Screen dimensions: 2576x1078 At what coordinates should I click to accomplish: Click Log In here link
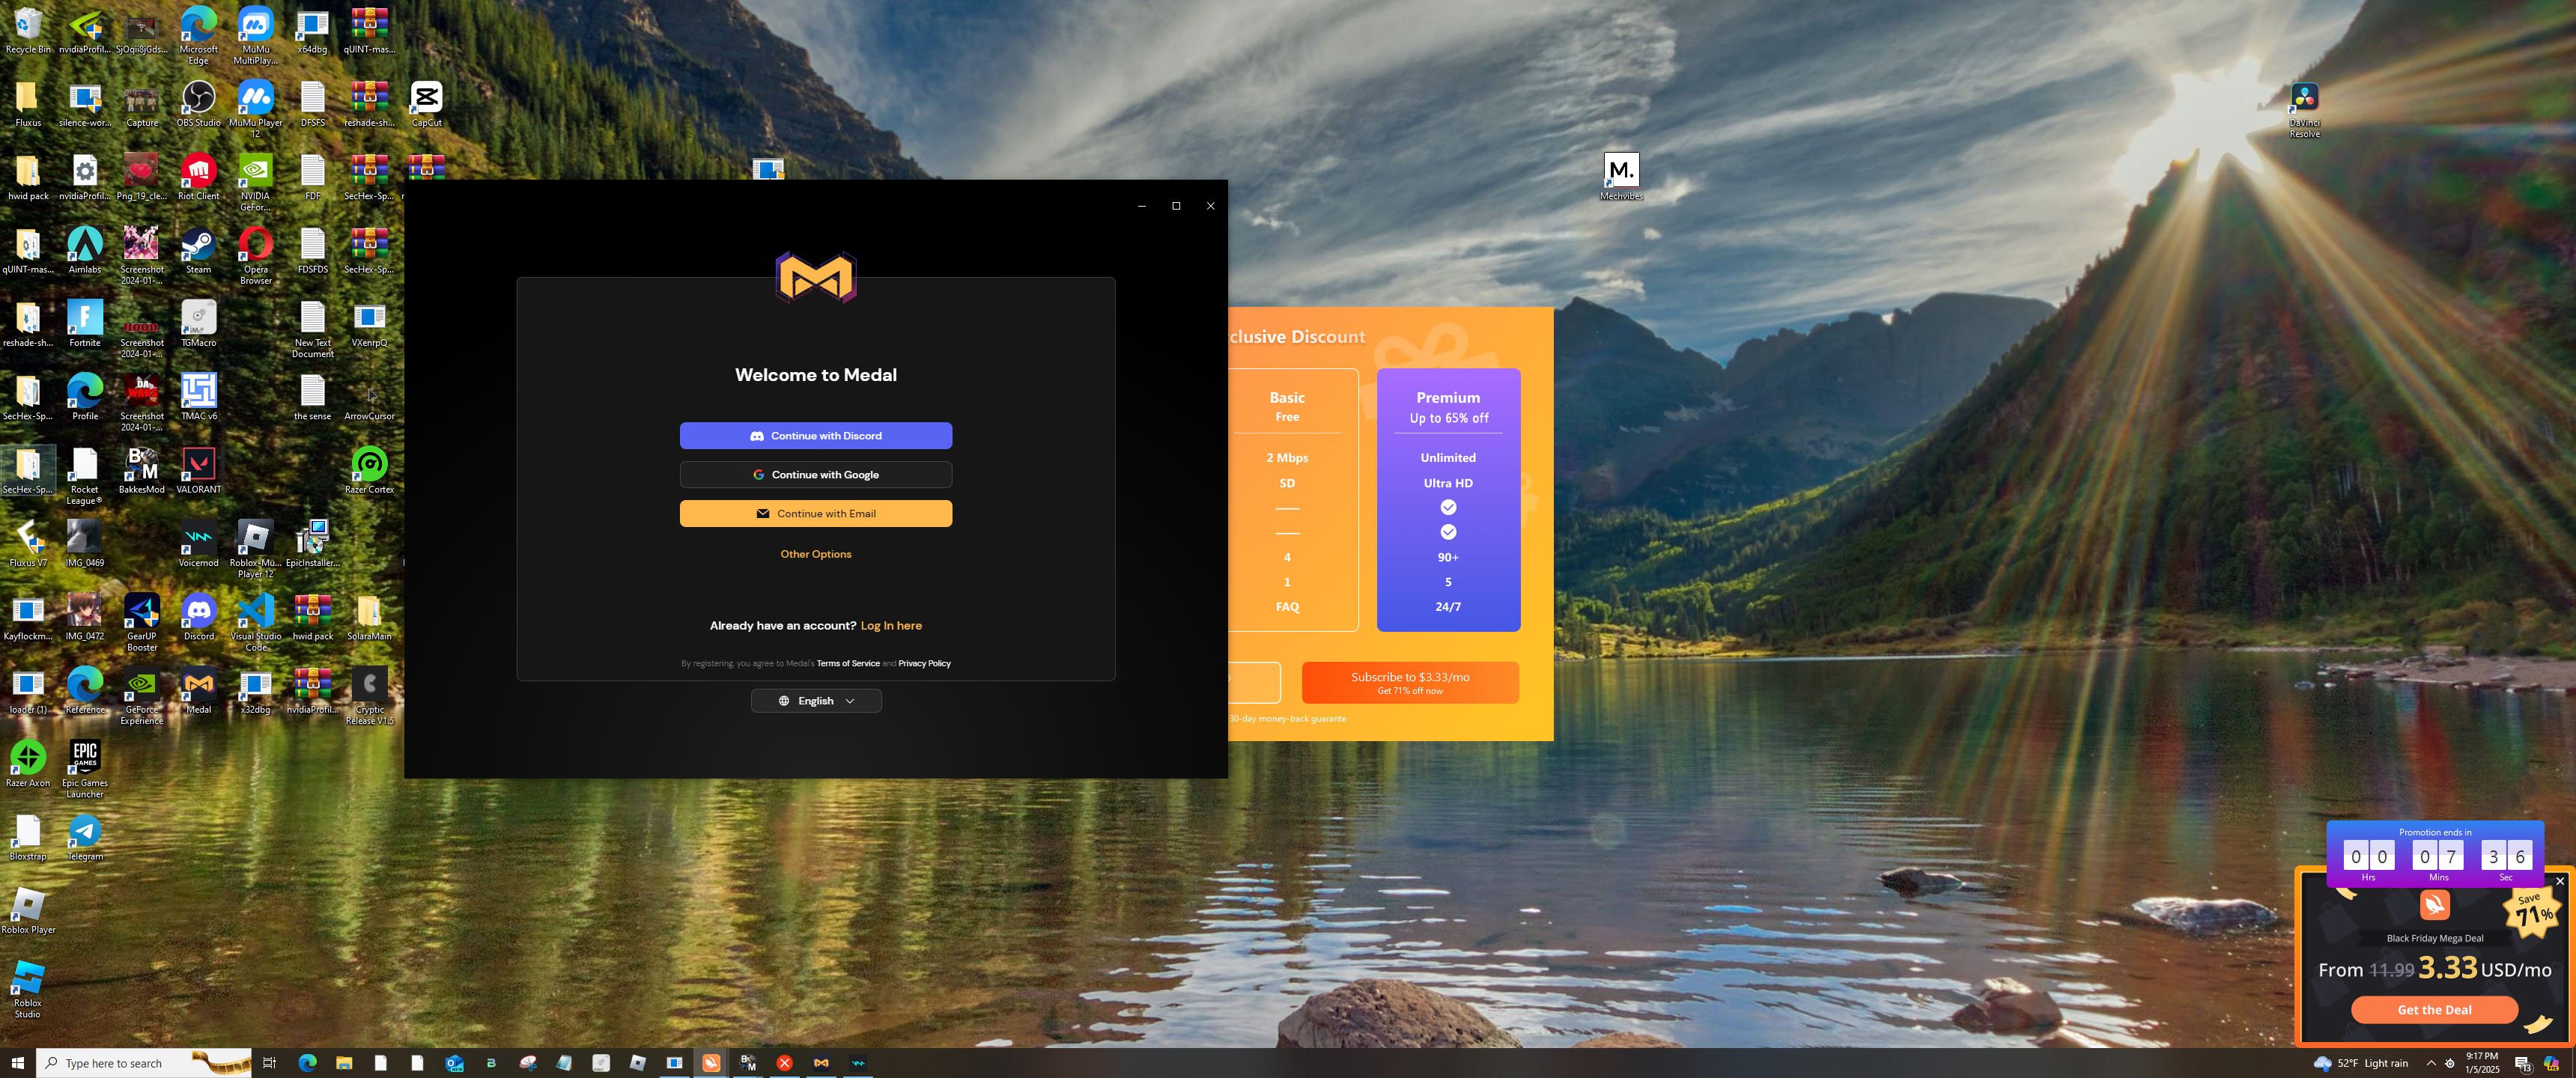890,626
